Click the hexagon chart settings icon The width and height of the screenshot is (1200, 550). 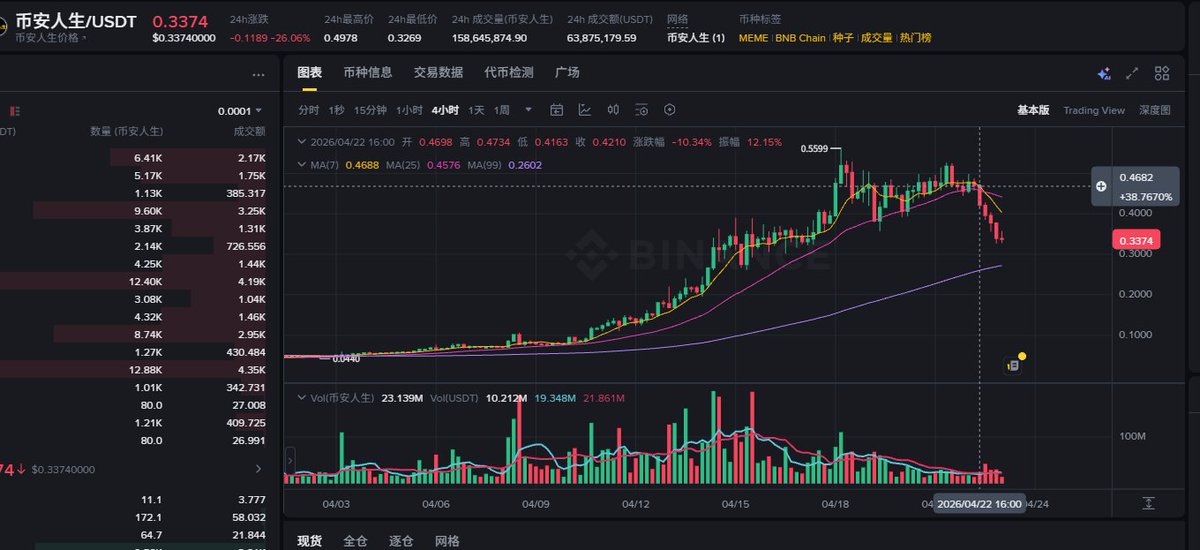pyautogui.click(x=670, y=110)
